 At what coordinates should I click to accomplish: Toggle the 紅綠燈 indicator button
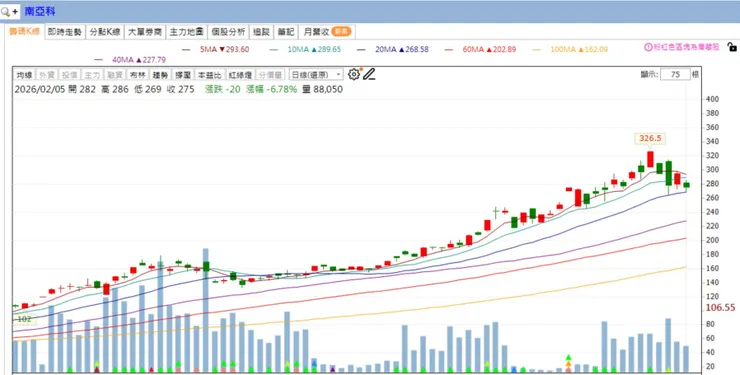tap(240, 75)
